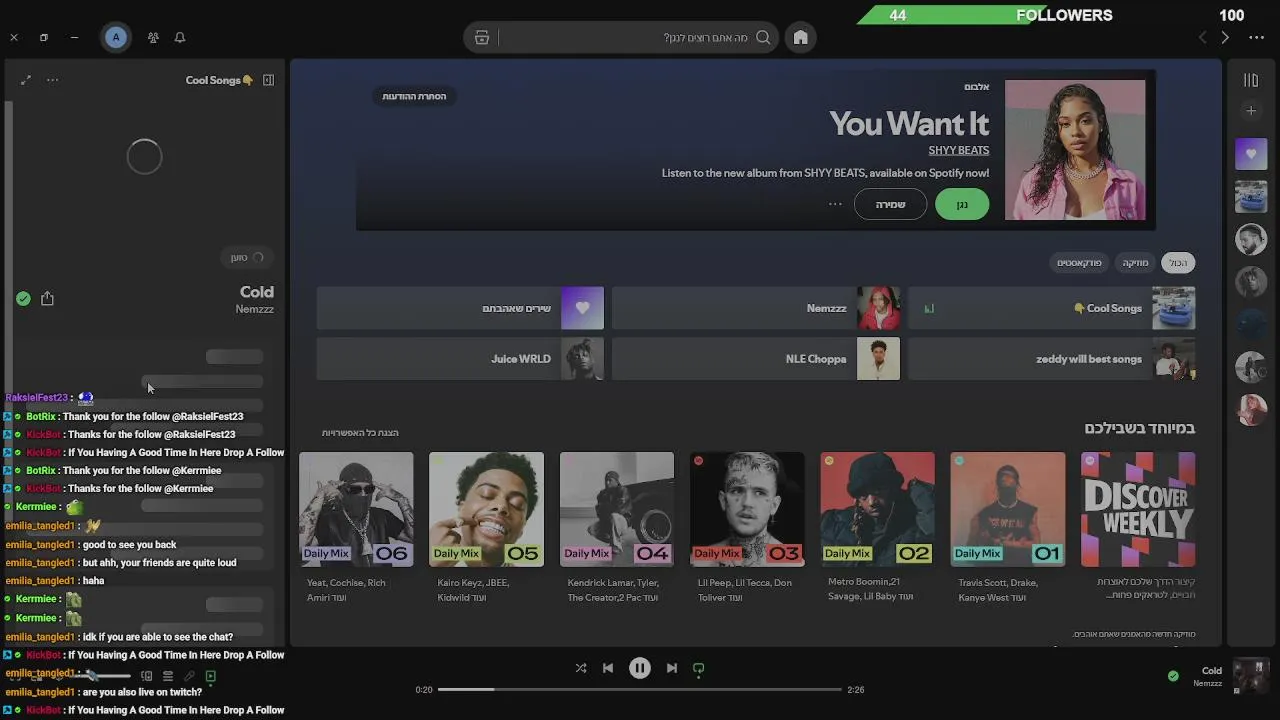Screen dimensions: 1280x720
Task: Click במיוחד בשבילכם section heading
Action: tap(1140, 428)
